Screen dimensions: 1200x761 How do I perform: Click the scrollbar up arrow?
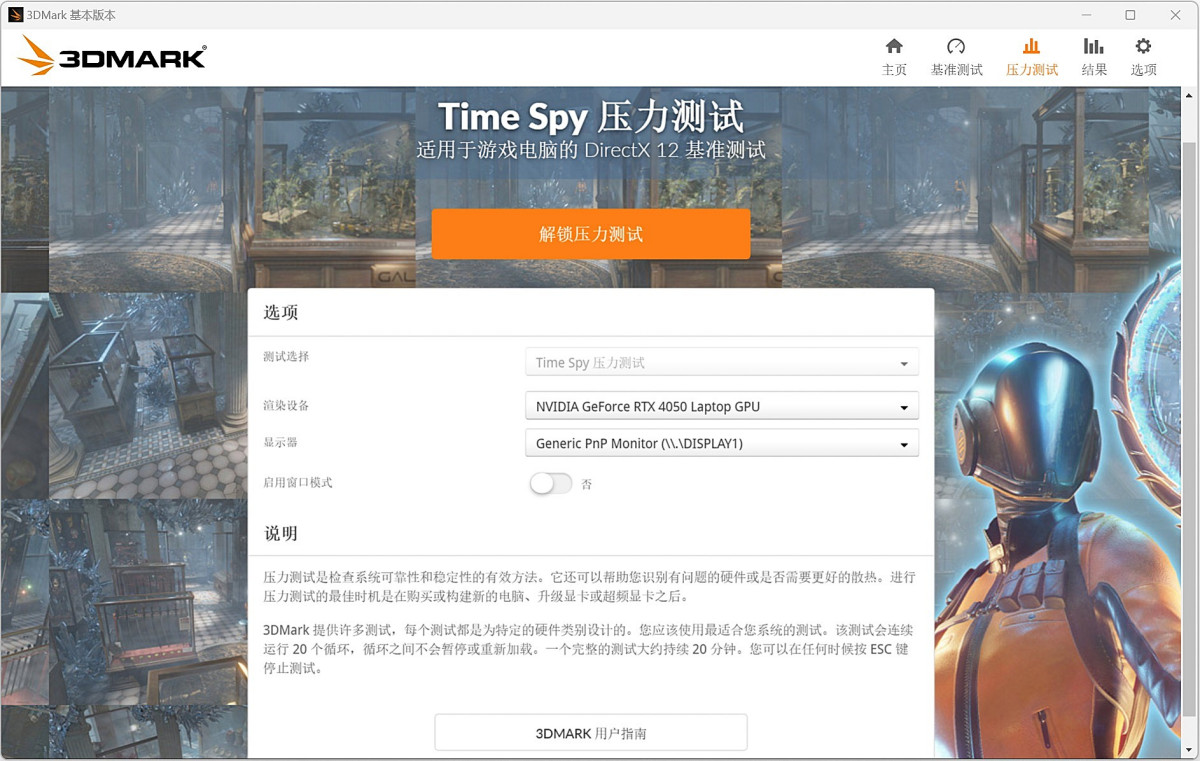(1188, 95)
